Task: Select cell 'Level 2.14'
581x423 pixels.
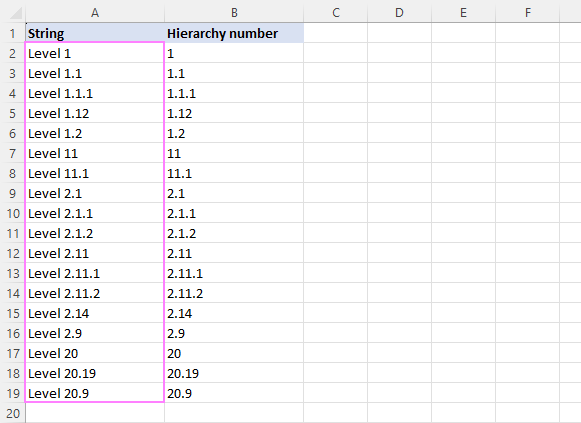Action: 95,313
